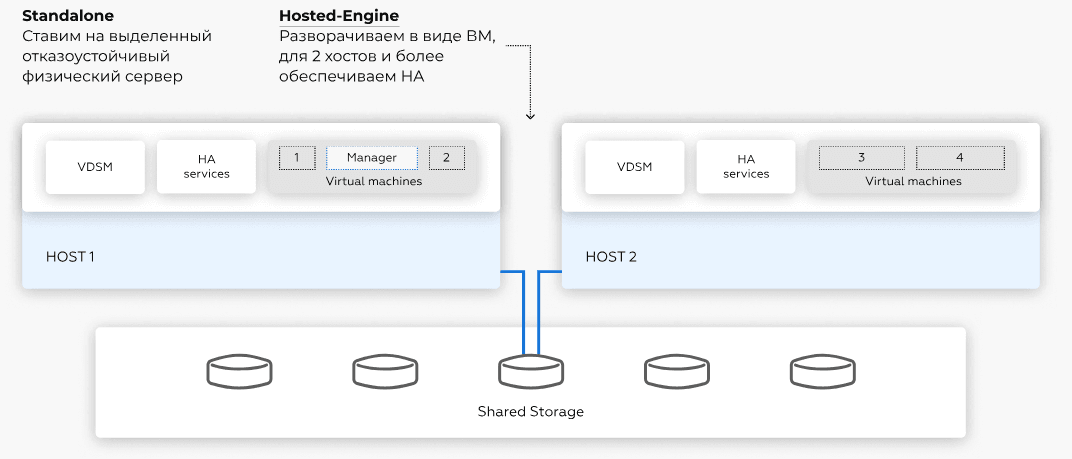Click the Shared Storage label
1072x459 pixels.
pyautogui.click(x=530, y=412)
